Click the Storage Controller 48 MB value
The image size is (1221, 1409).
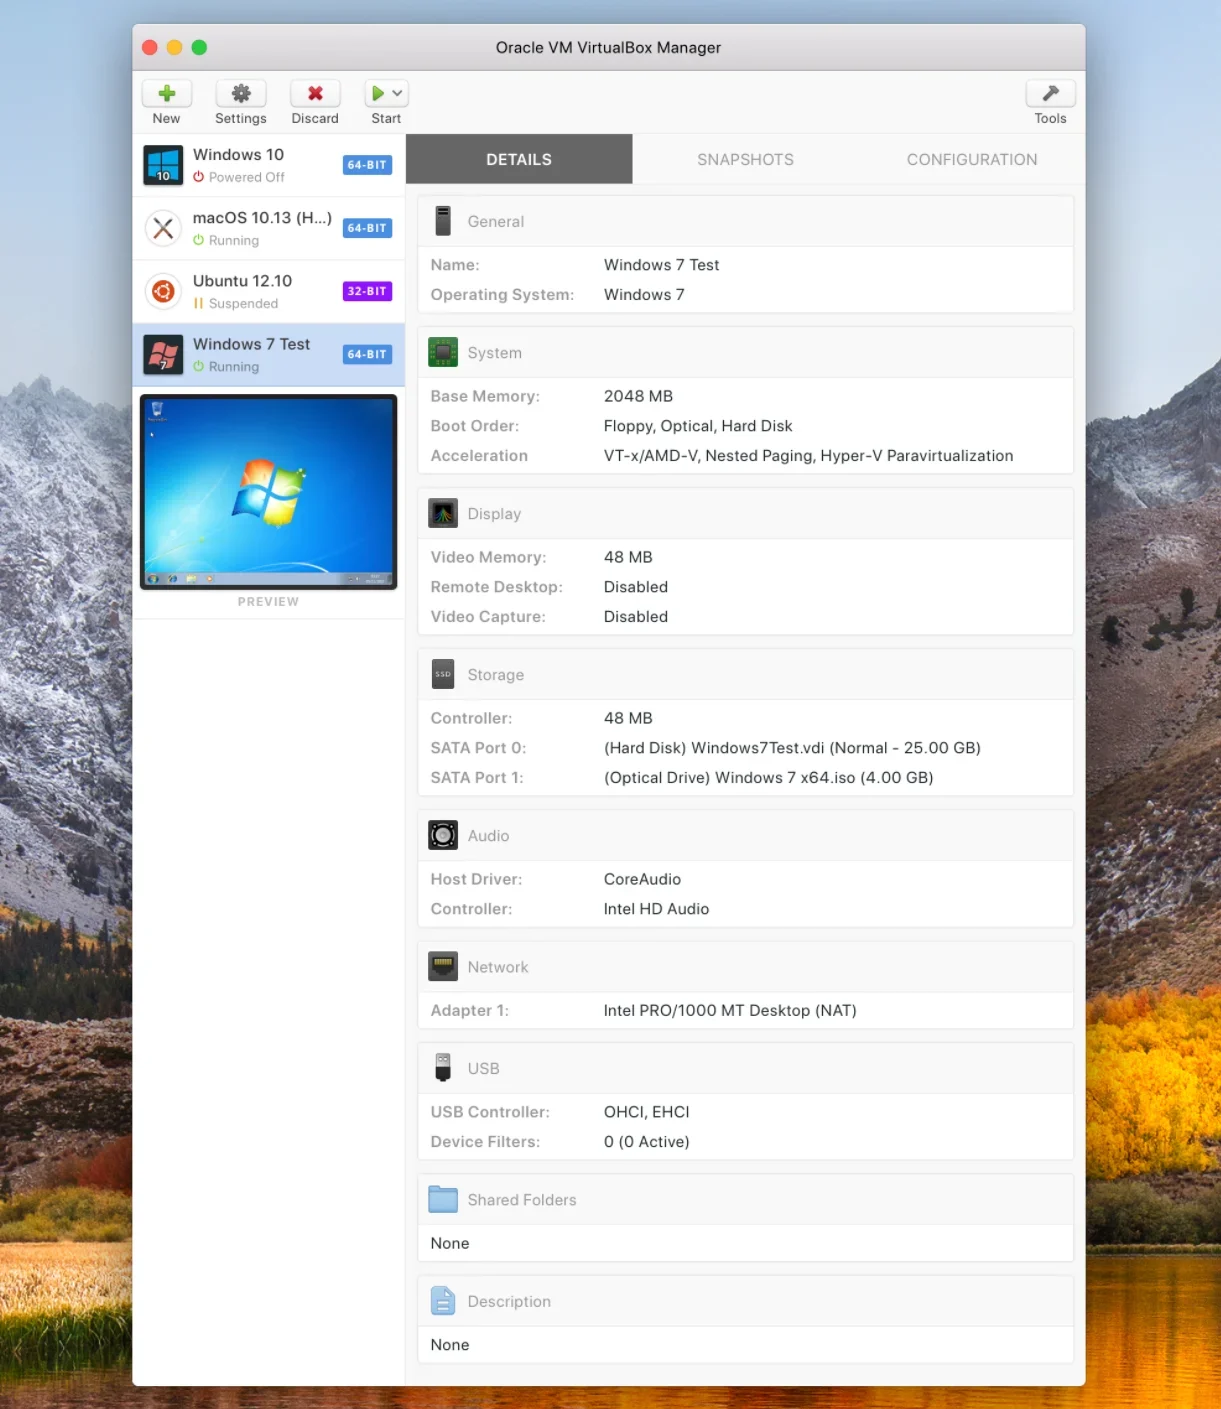628,718
